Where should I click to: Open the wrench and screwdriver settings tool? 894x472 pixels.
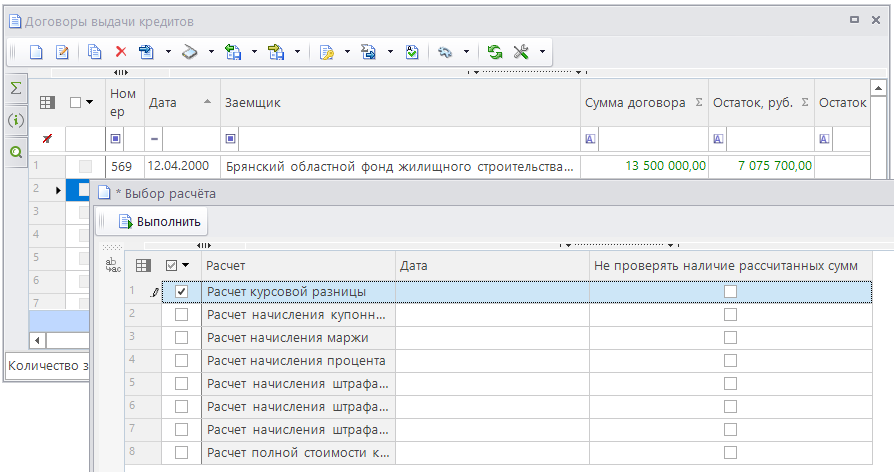(521, 52)
